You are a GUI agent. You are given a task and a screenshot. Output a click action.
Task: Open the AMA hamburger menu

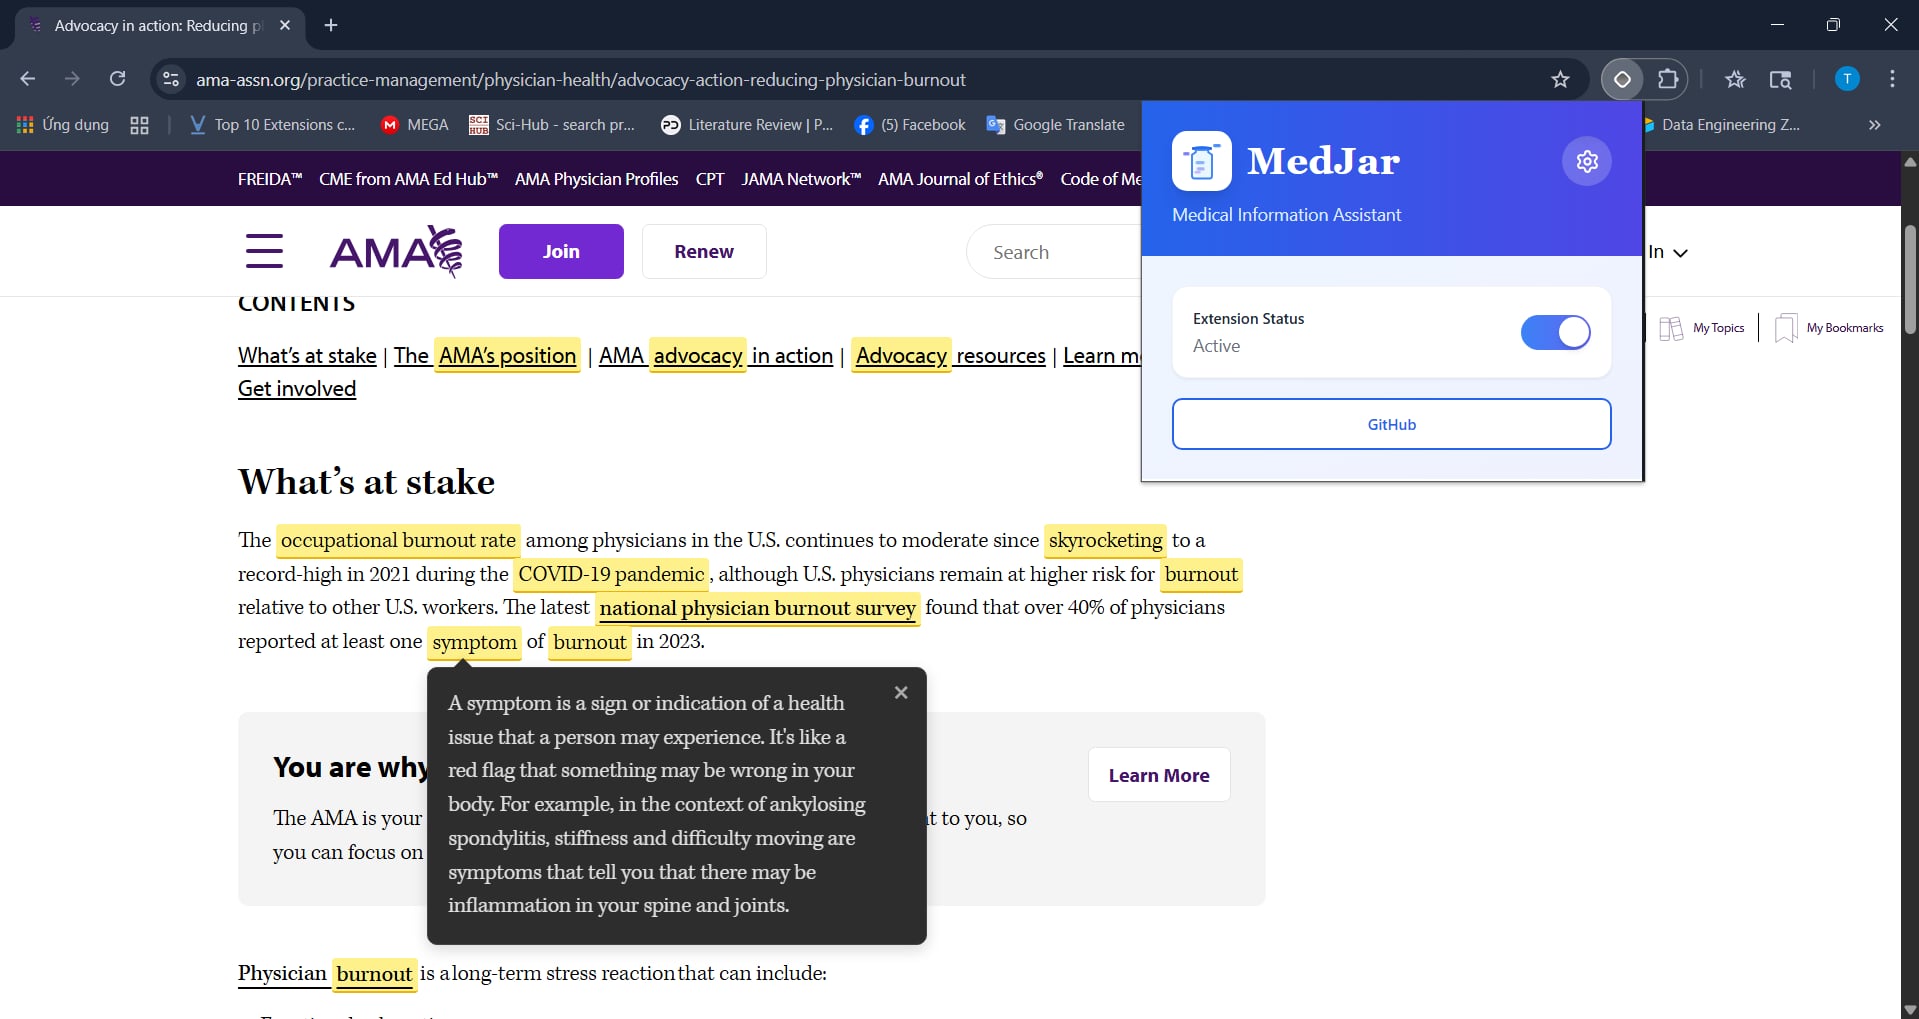(264, 251)
